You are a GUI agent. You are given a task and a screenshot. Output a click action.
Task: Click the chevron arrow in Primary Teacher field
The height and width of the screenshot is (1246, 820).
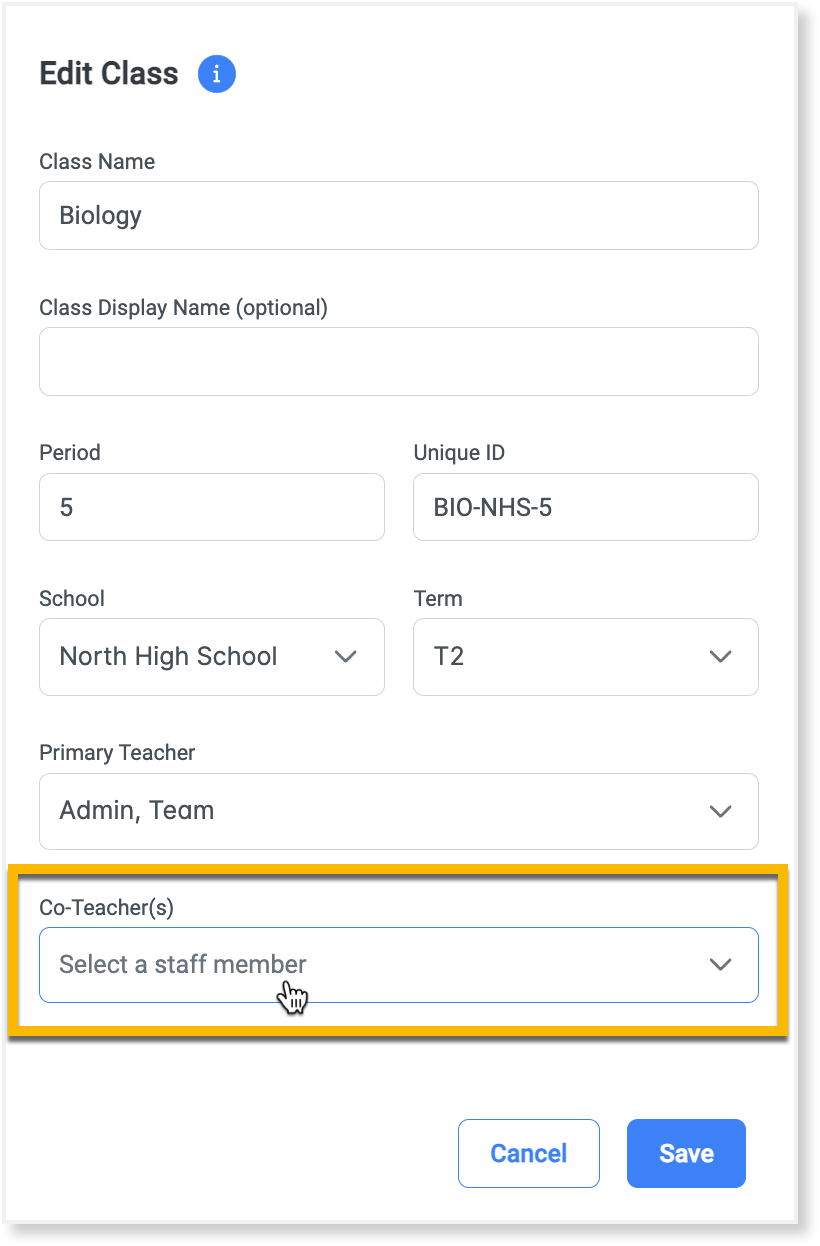click(720, 811)
